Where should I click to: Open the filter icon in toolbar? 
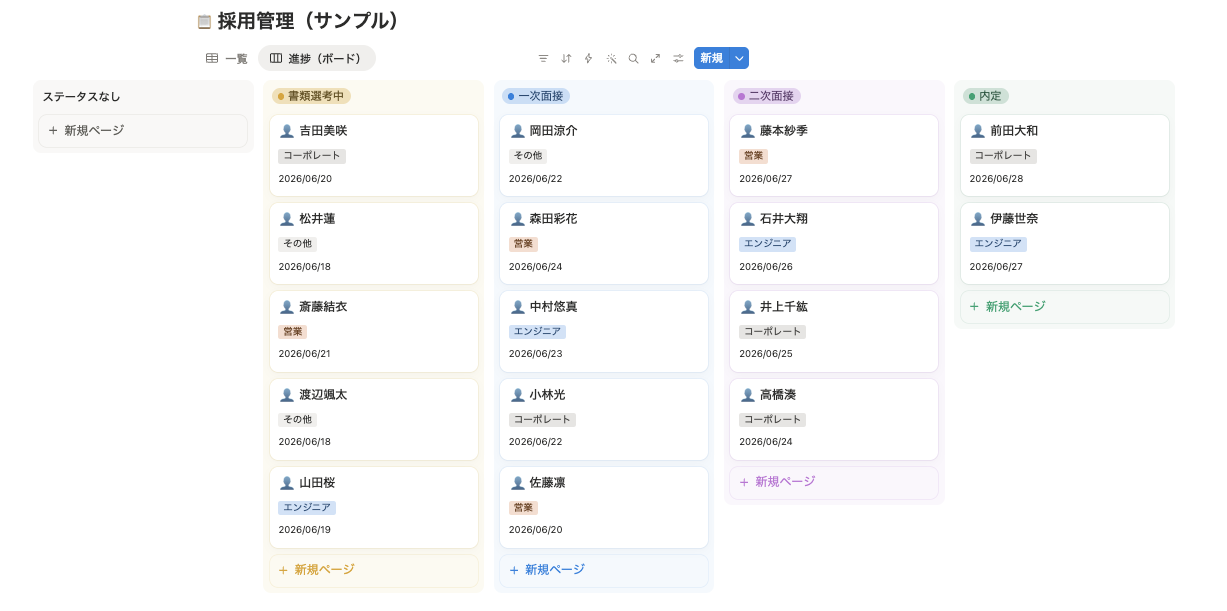tap(543, 58)
